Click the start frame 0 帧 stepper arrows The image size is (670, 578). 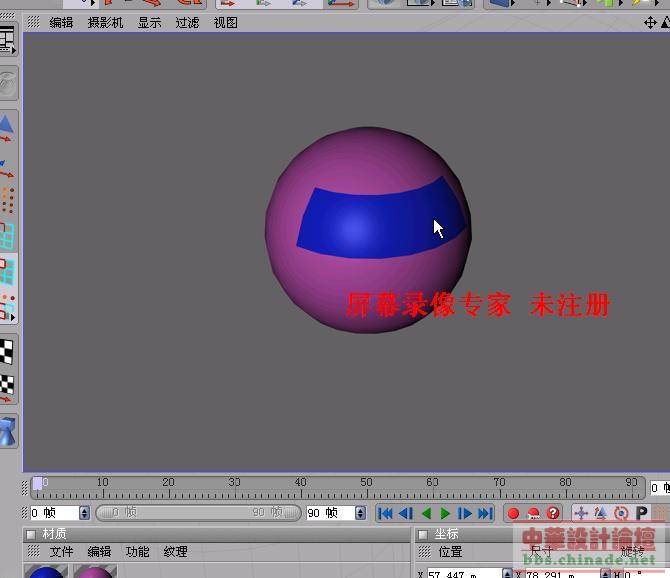84,513
